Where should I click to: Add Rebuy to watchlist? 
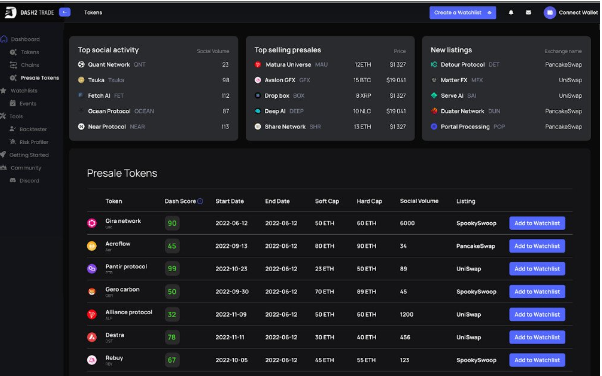[537, 360]
